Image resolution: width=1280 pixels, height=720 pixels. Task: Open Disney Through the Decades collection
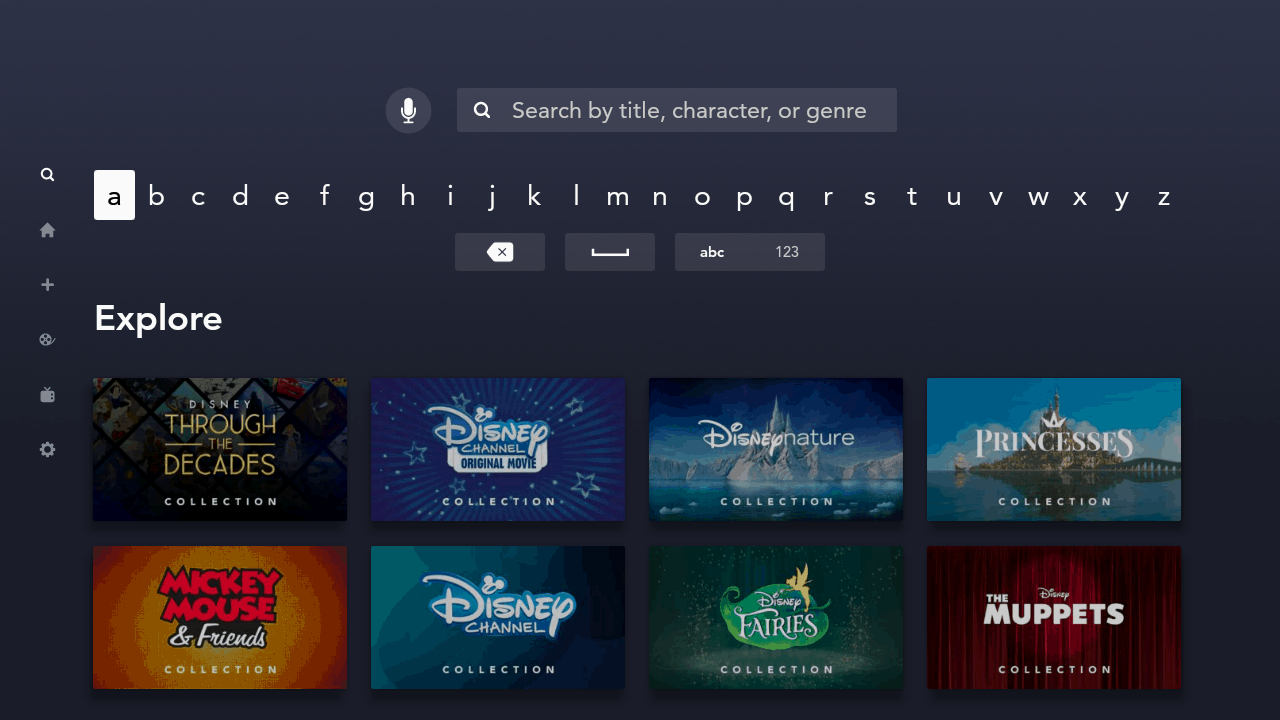[x=220, y=449]
